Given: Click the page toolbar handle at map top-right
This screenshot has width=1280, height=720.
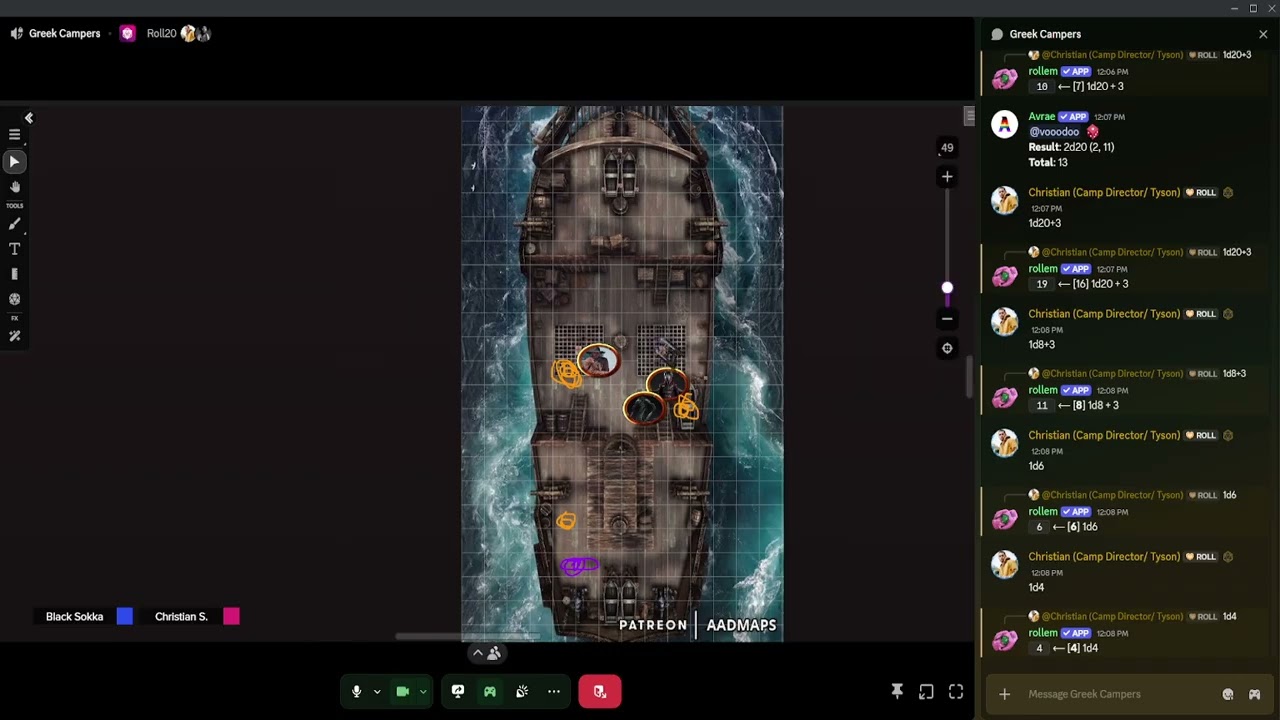Looking at the screenshot, I should [x=969, y=117].
